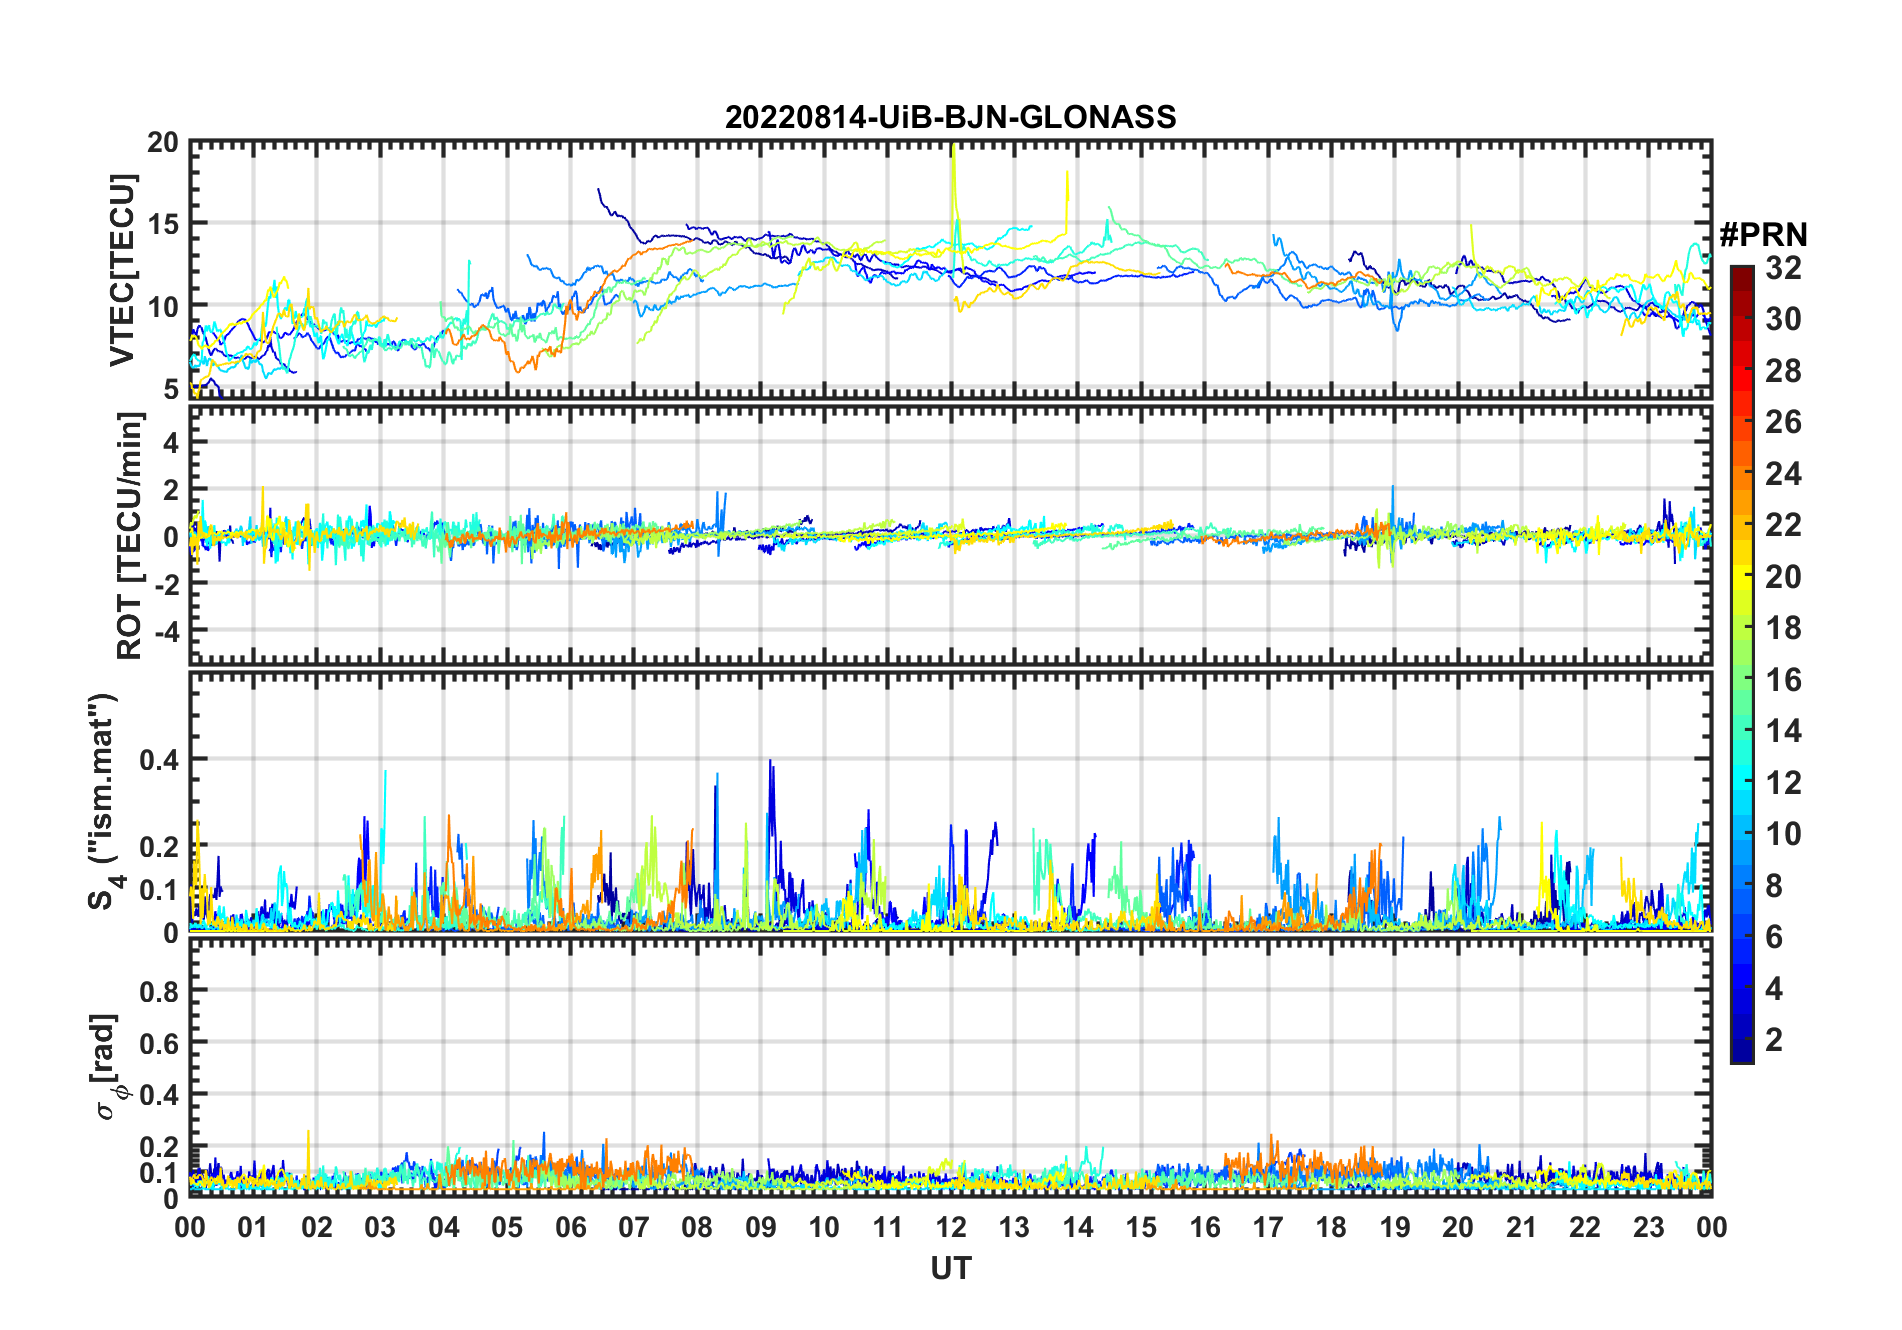Click colorbar tick label 2

tap(1774, 1040)
